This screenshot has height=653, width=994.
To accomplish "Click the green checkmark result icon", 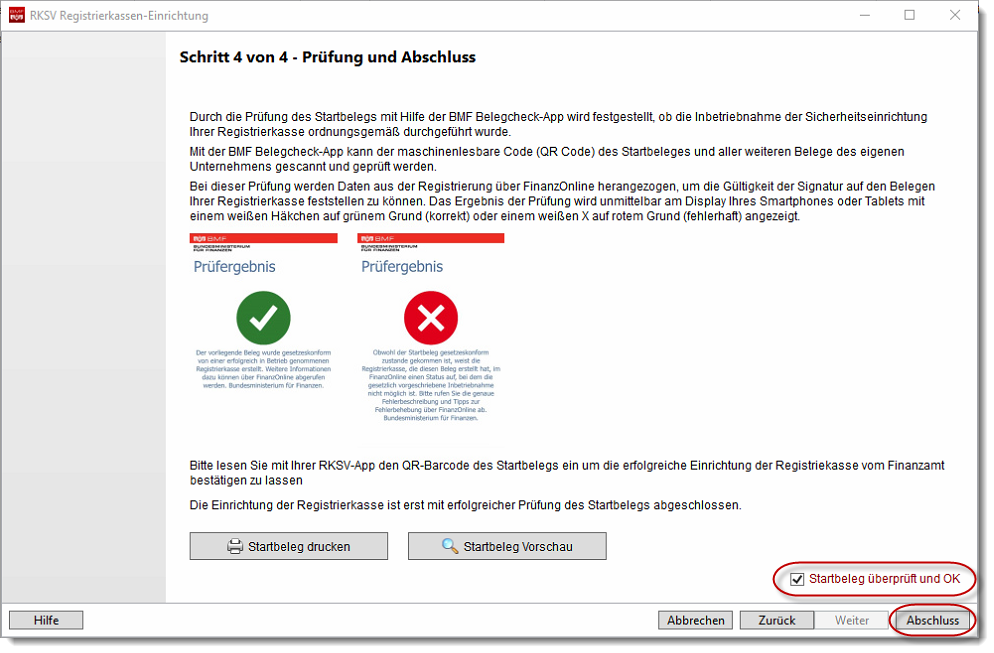I will click(263, 318).
